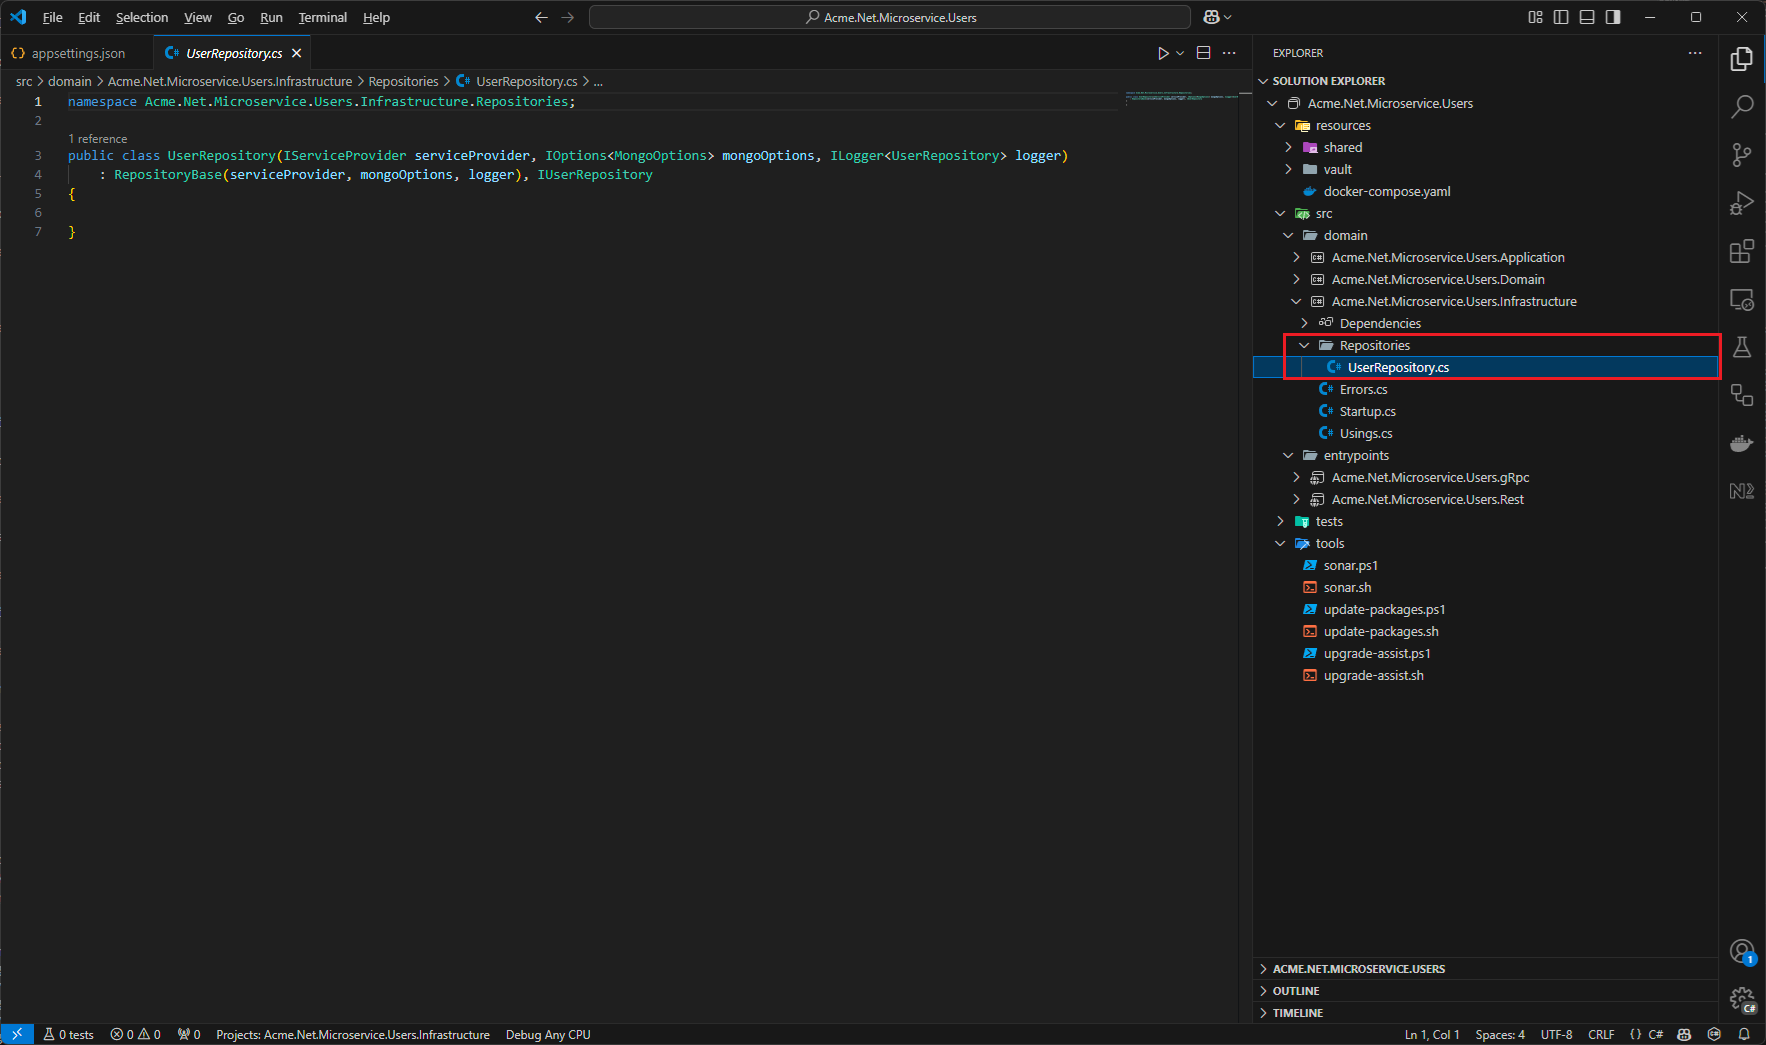Expand the Acme.Net.Microservice.Users.Application project
Viewport: 1766px width, 1045px height.
pyautogui.click(x=1296, y=257)
